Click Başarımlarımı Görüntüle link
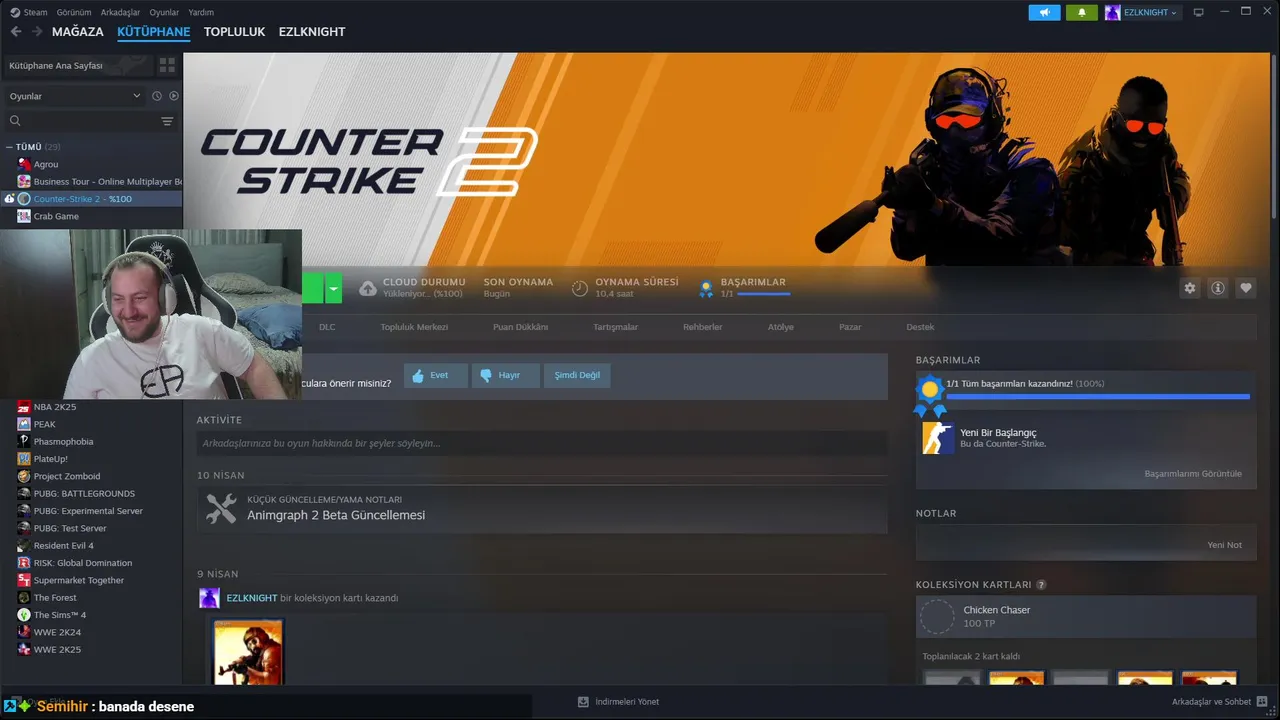 1193,473
